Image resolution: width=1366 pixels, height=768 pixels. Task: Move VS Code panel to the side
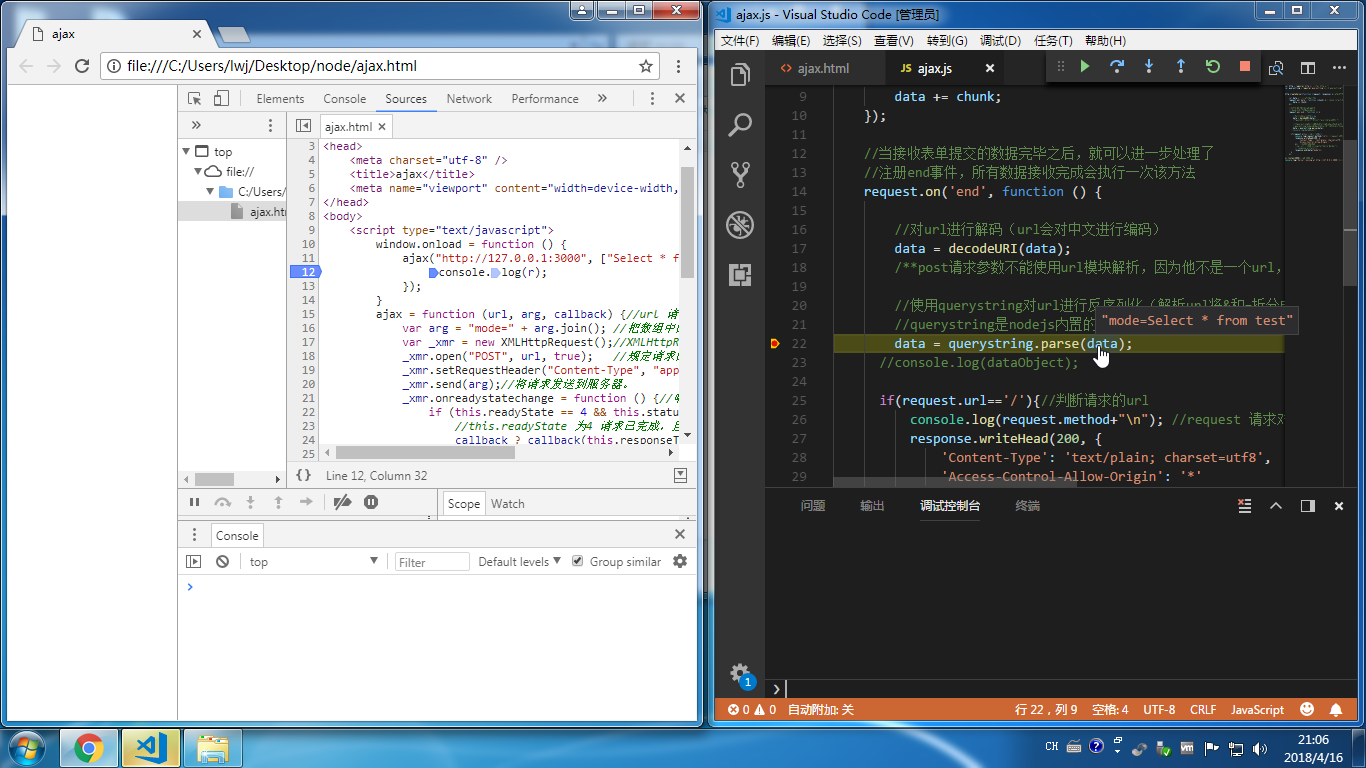click(x=1307, y=506)
